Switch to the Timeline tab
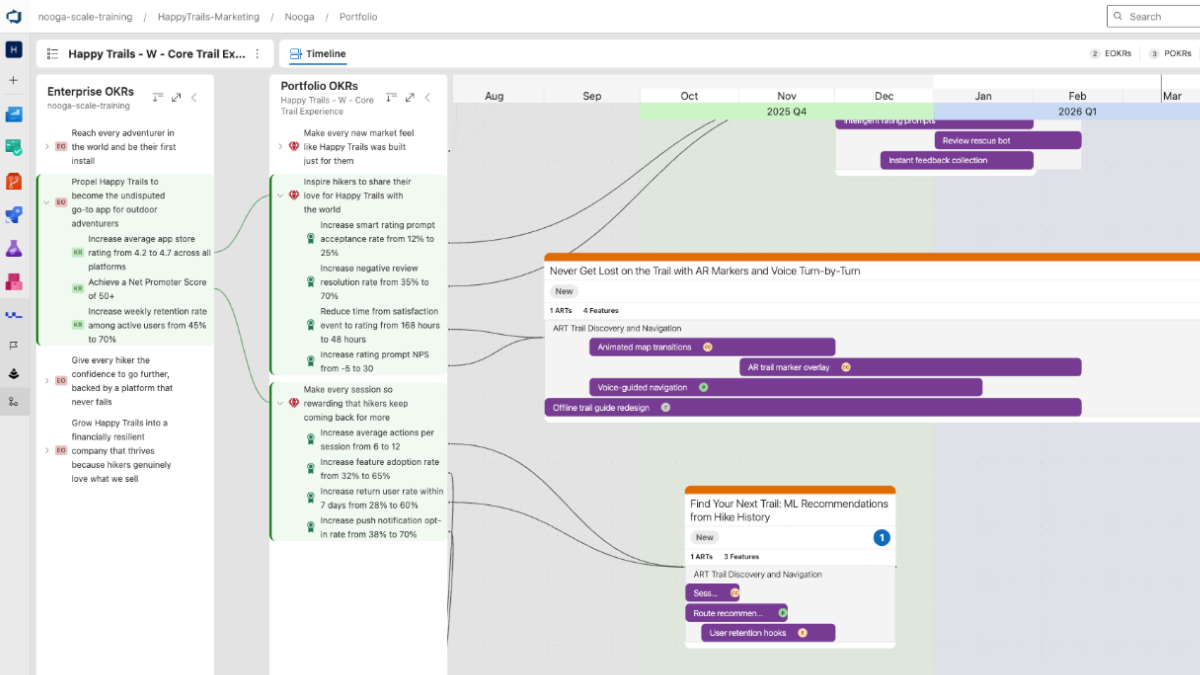 pyautogui.click(x=318, y=54)
